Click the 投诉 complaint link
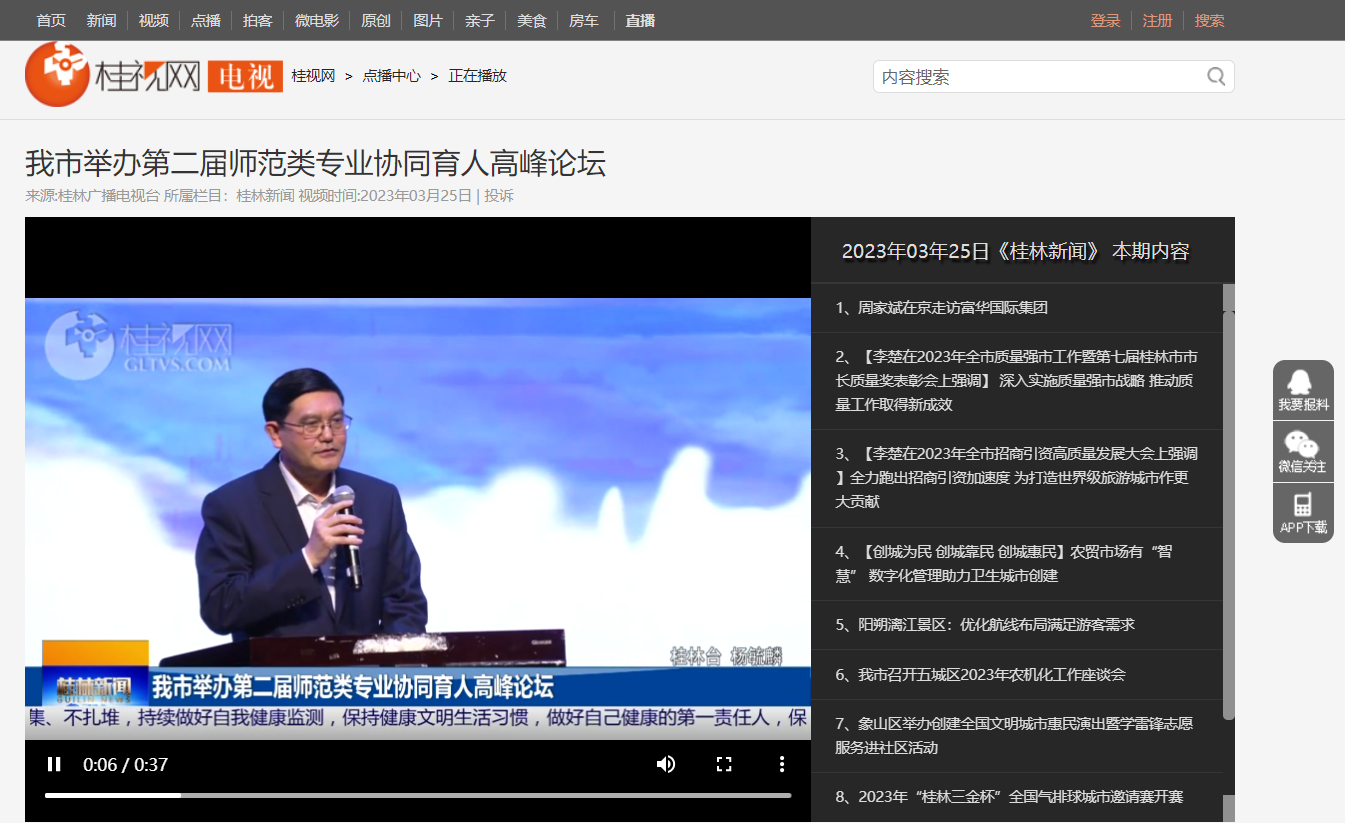The height and width of the screenshot is (823, 1345). click(x=499, y=196)
